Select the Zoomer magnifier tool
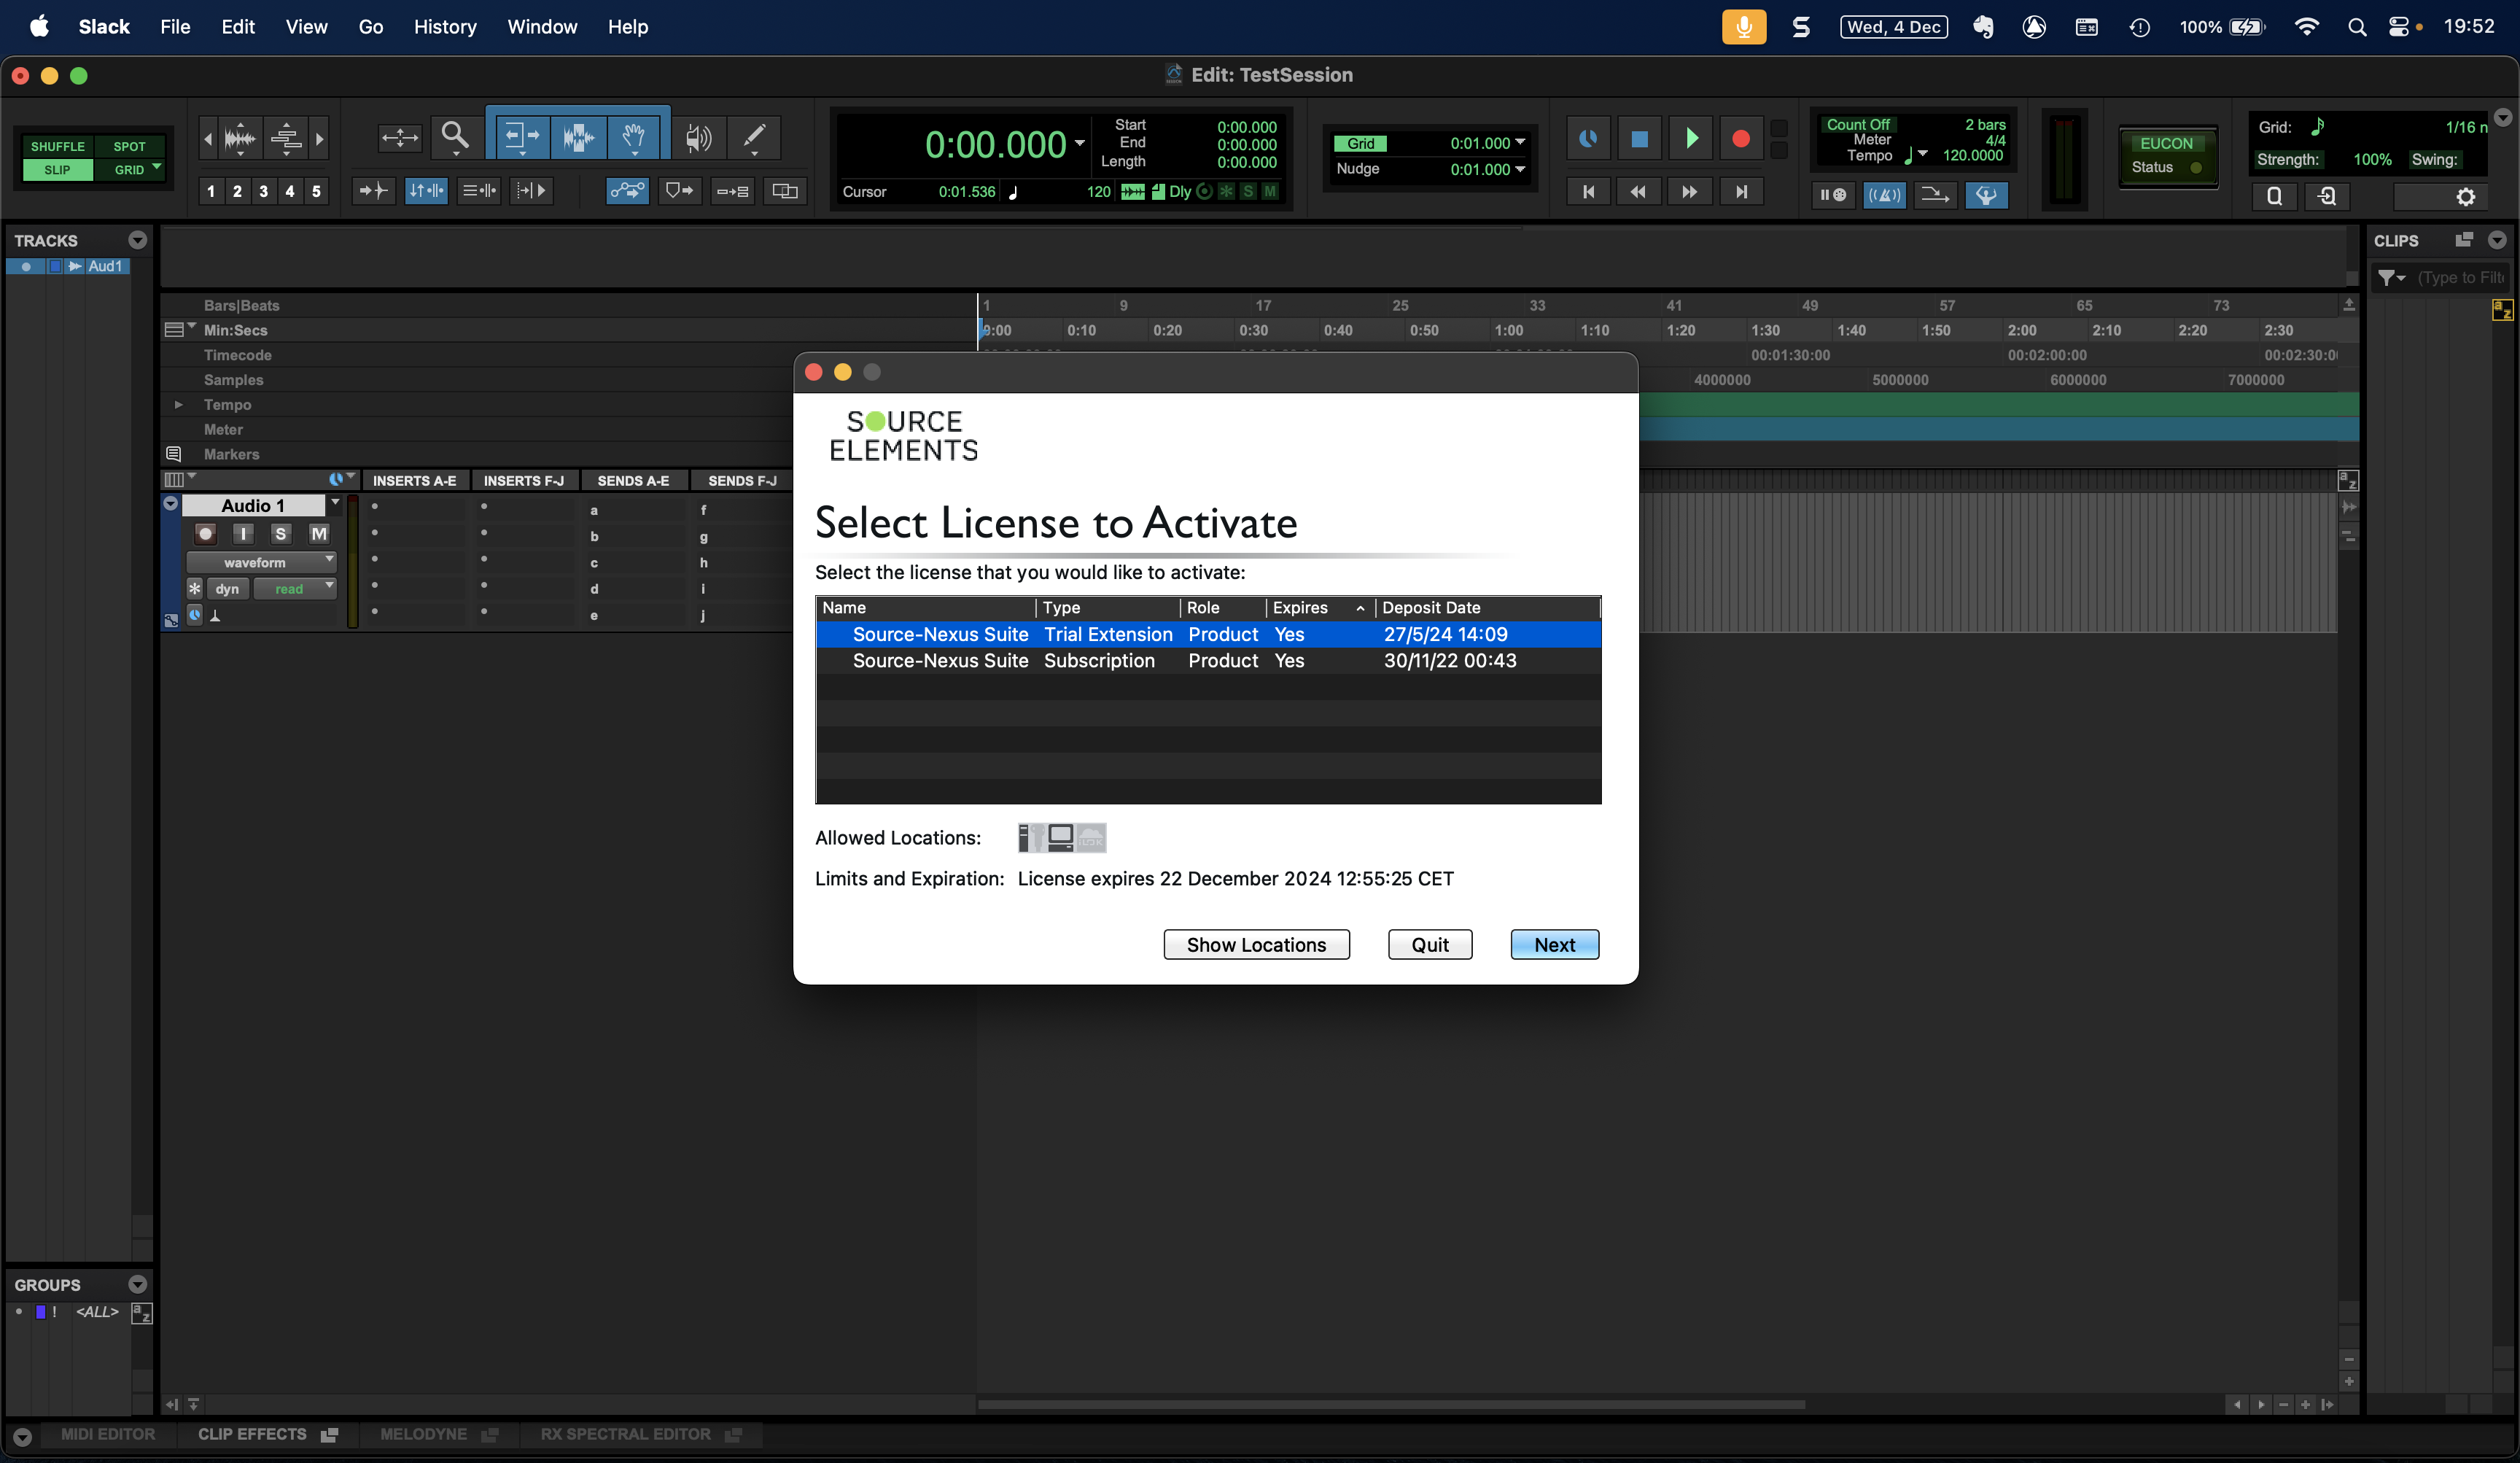The image size is (2520, 1463). coord(455,136)
